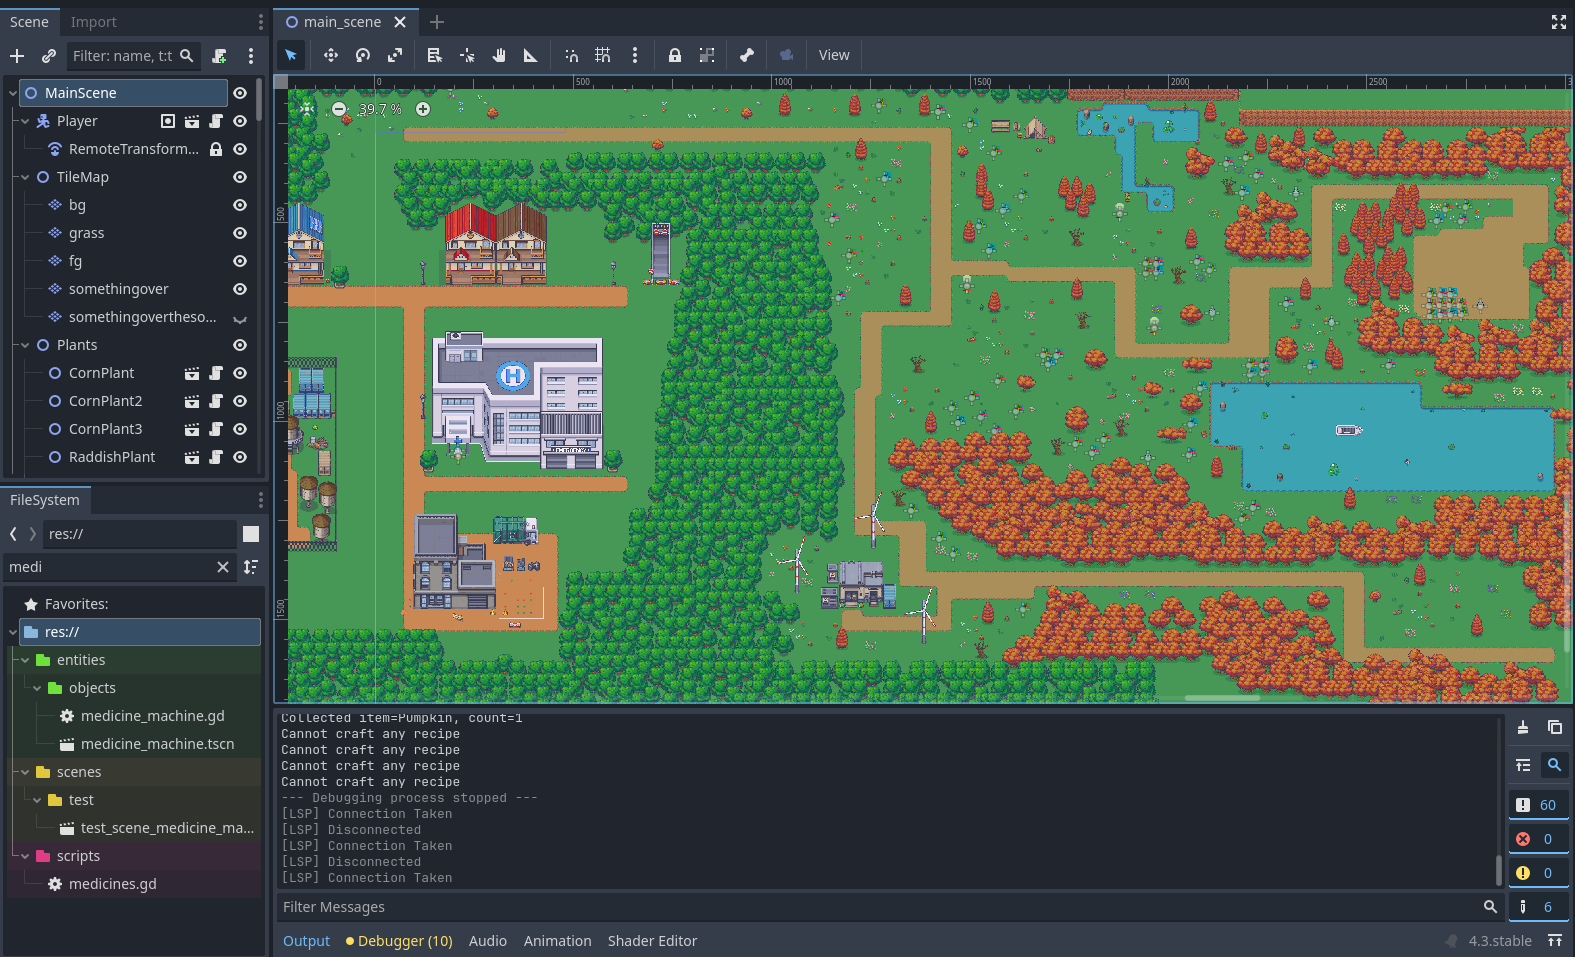
Task: Select the Scale Mode tool
Action: 395,55
